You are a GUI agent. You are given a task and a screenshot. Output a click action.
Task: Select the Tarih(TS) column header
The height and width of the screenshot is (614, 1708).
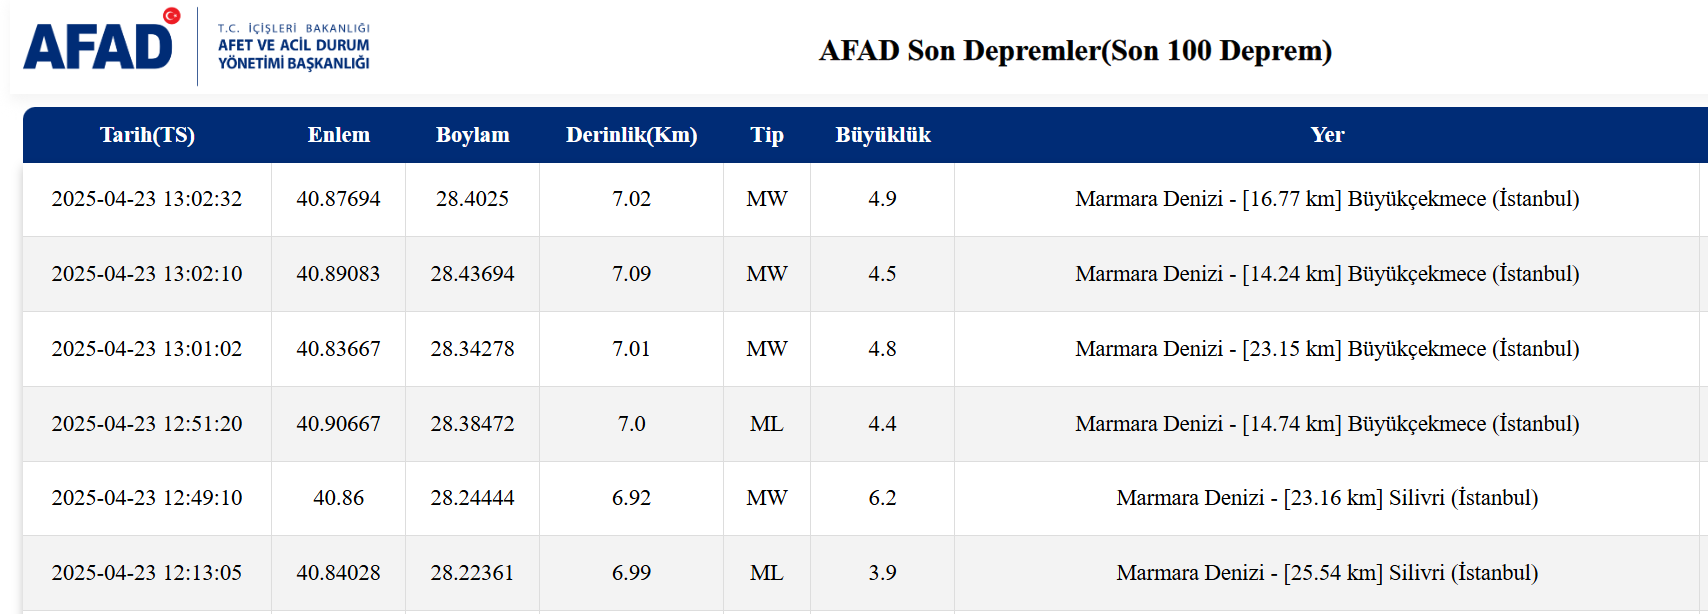point(147,135)
